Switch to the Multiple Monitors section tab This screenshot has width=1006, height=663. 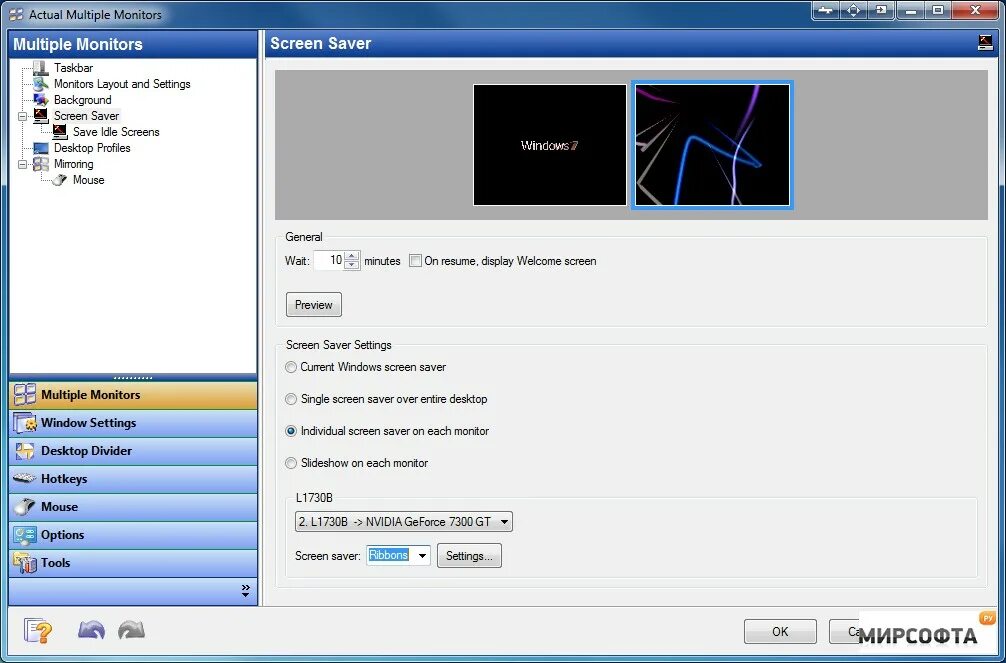click(x=133, y=395)
